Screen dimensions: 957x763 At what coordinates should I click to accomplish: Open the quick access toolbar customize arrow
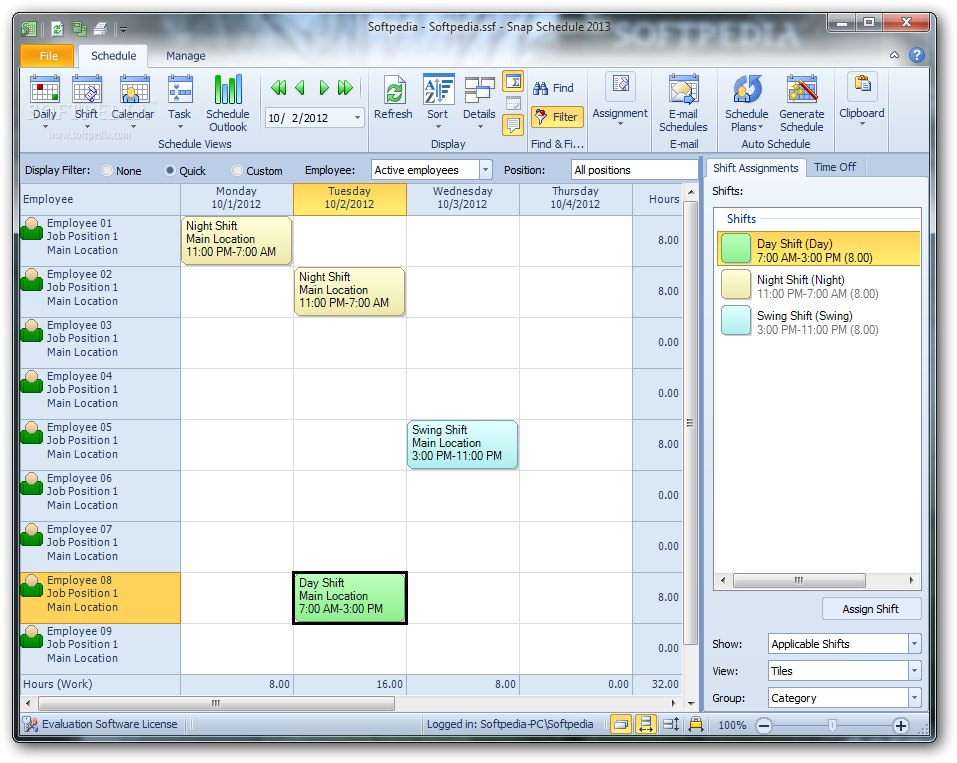point(123,29)
